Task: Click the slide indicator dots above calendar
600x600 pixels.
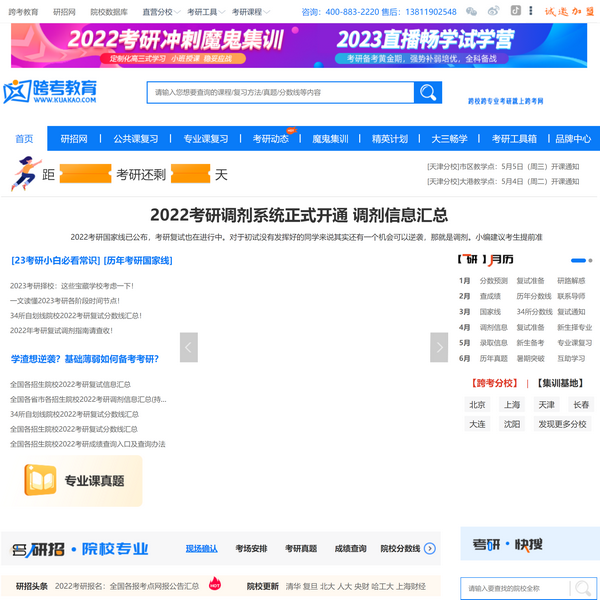Action: point(578,260)
